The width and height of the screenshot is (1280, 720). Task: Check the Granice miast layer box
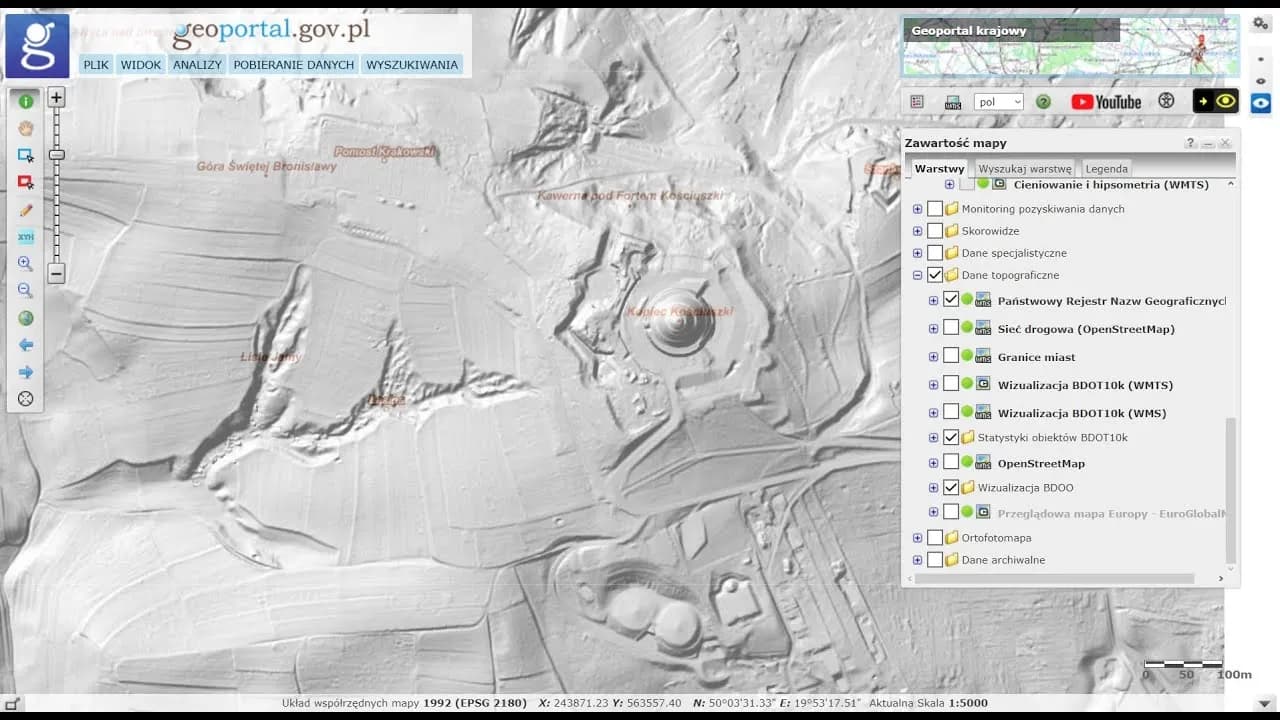coord(951,357)
